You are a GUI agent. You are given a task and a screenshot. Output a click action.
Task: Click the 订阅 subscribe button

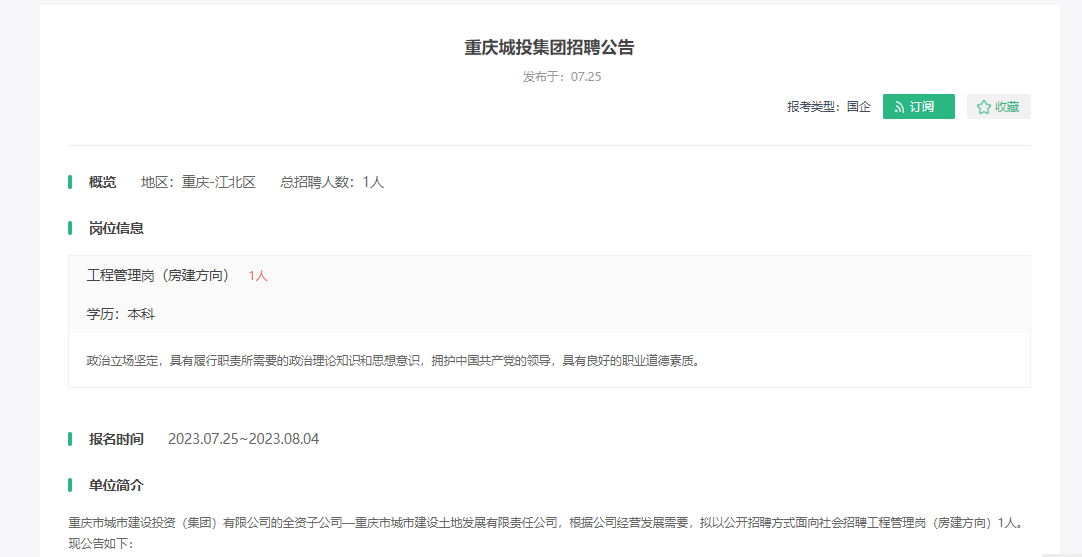click(x=918, y=107)
